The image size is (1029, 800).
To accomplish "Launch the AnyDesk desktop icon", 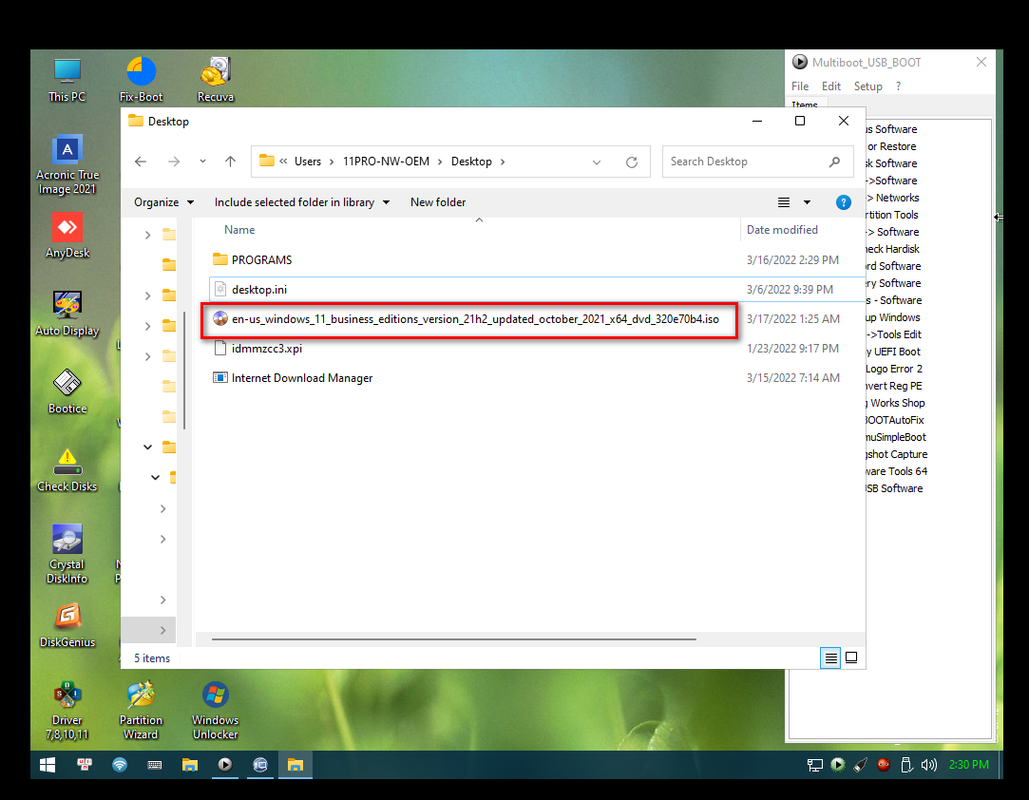I will [67, 235].
